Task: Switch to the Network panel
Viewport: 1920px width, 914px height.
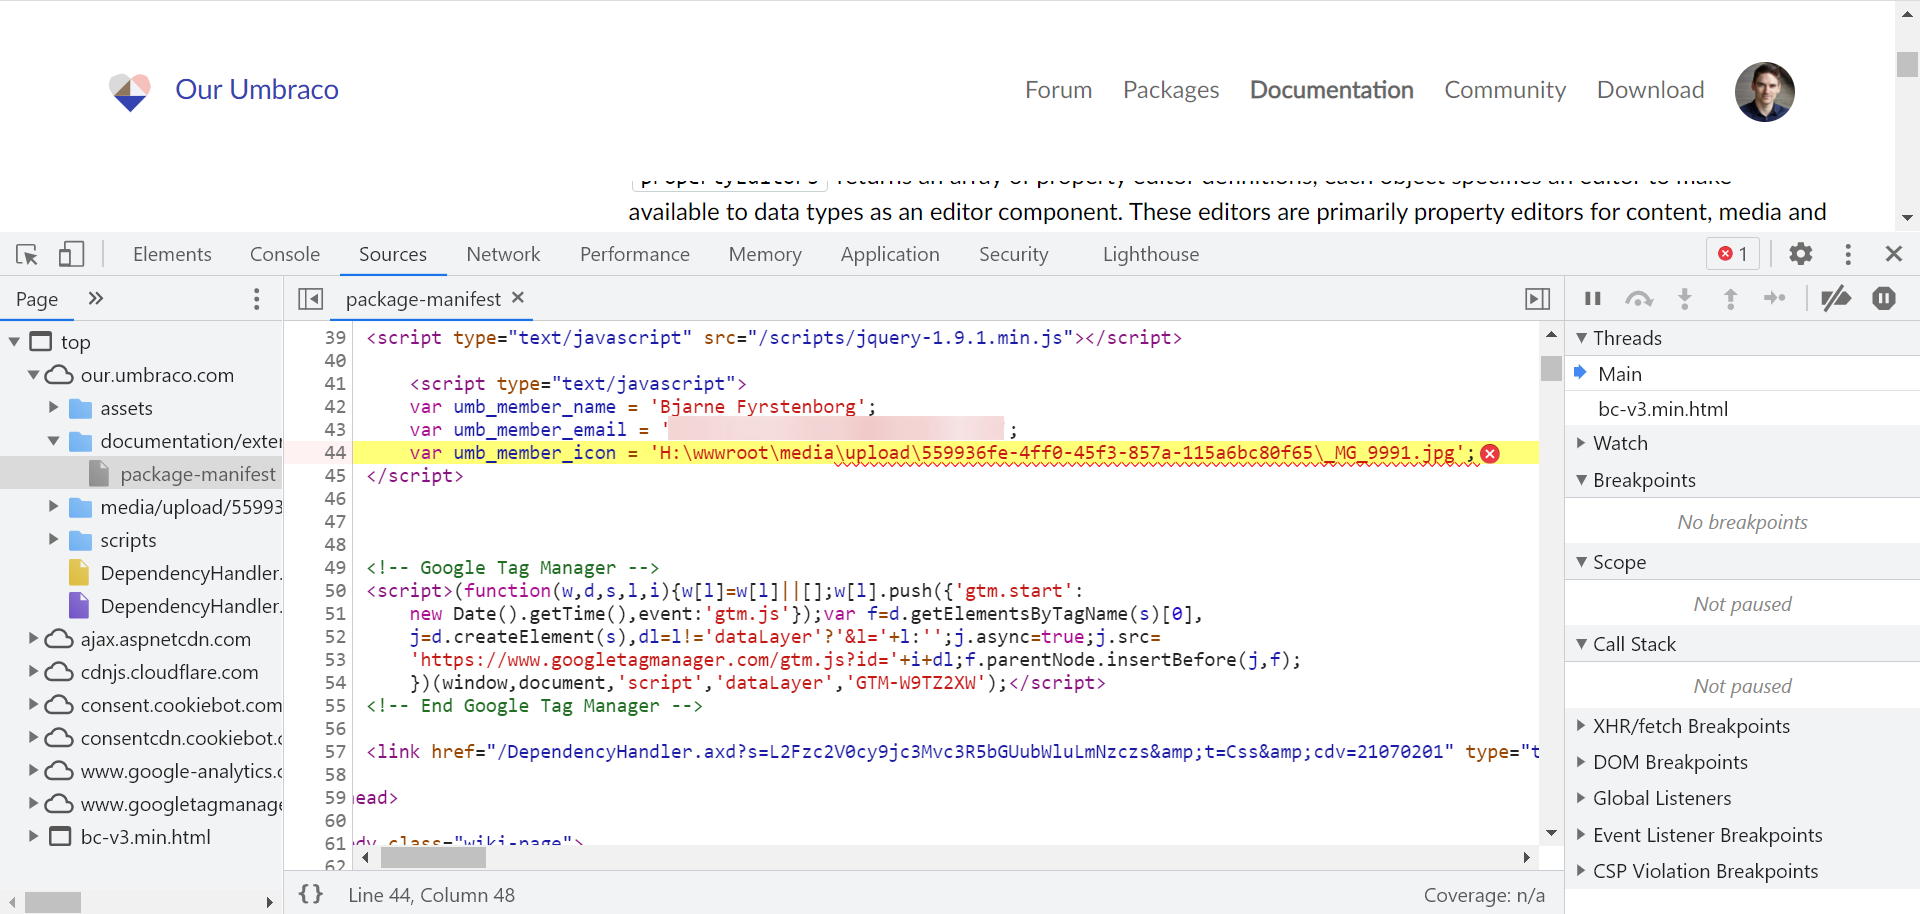Action: (x=503, y=254)
